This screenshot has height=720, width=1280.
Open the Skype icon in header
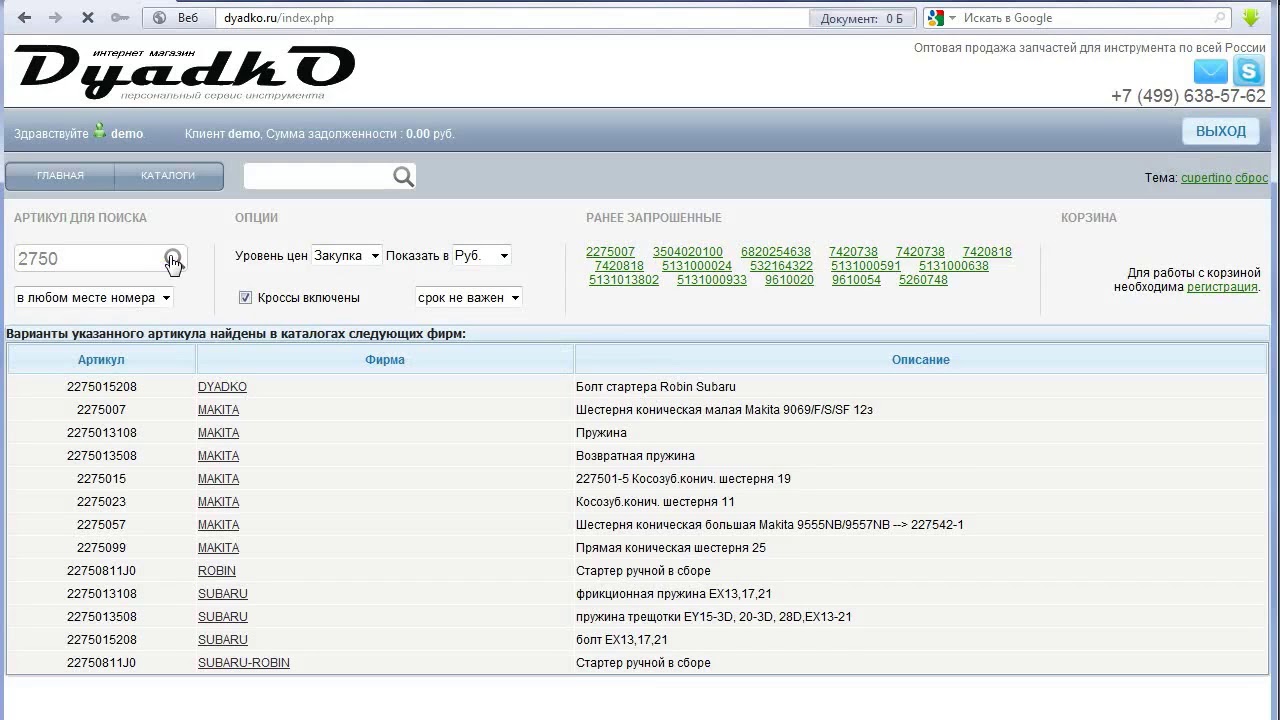click(1249, 71)
